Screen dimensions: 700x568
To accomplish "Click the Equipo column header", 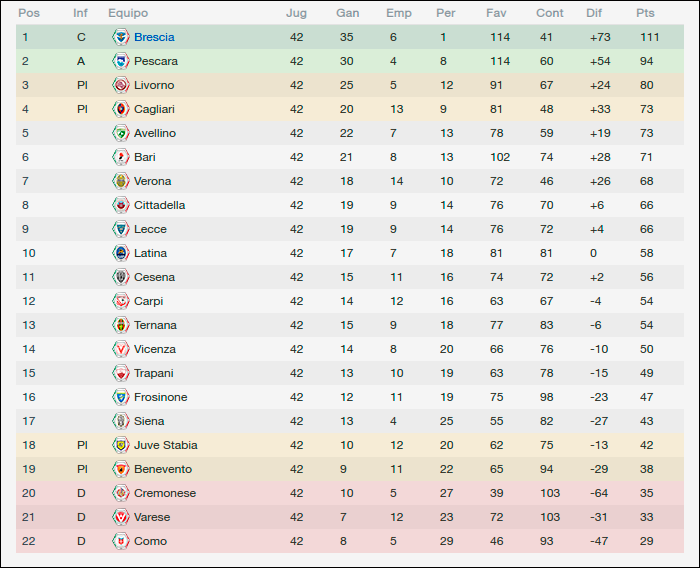I will pyautogui.click(x=128, y=13).
